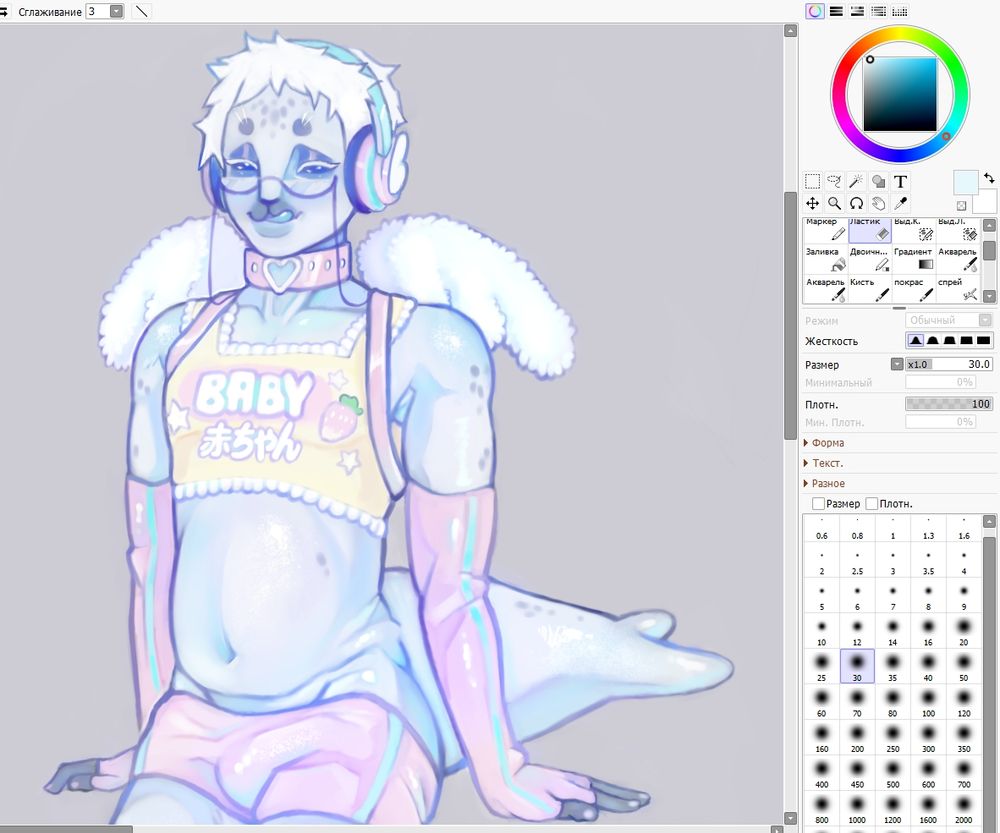Expand the Форма section

[824, 443]
